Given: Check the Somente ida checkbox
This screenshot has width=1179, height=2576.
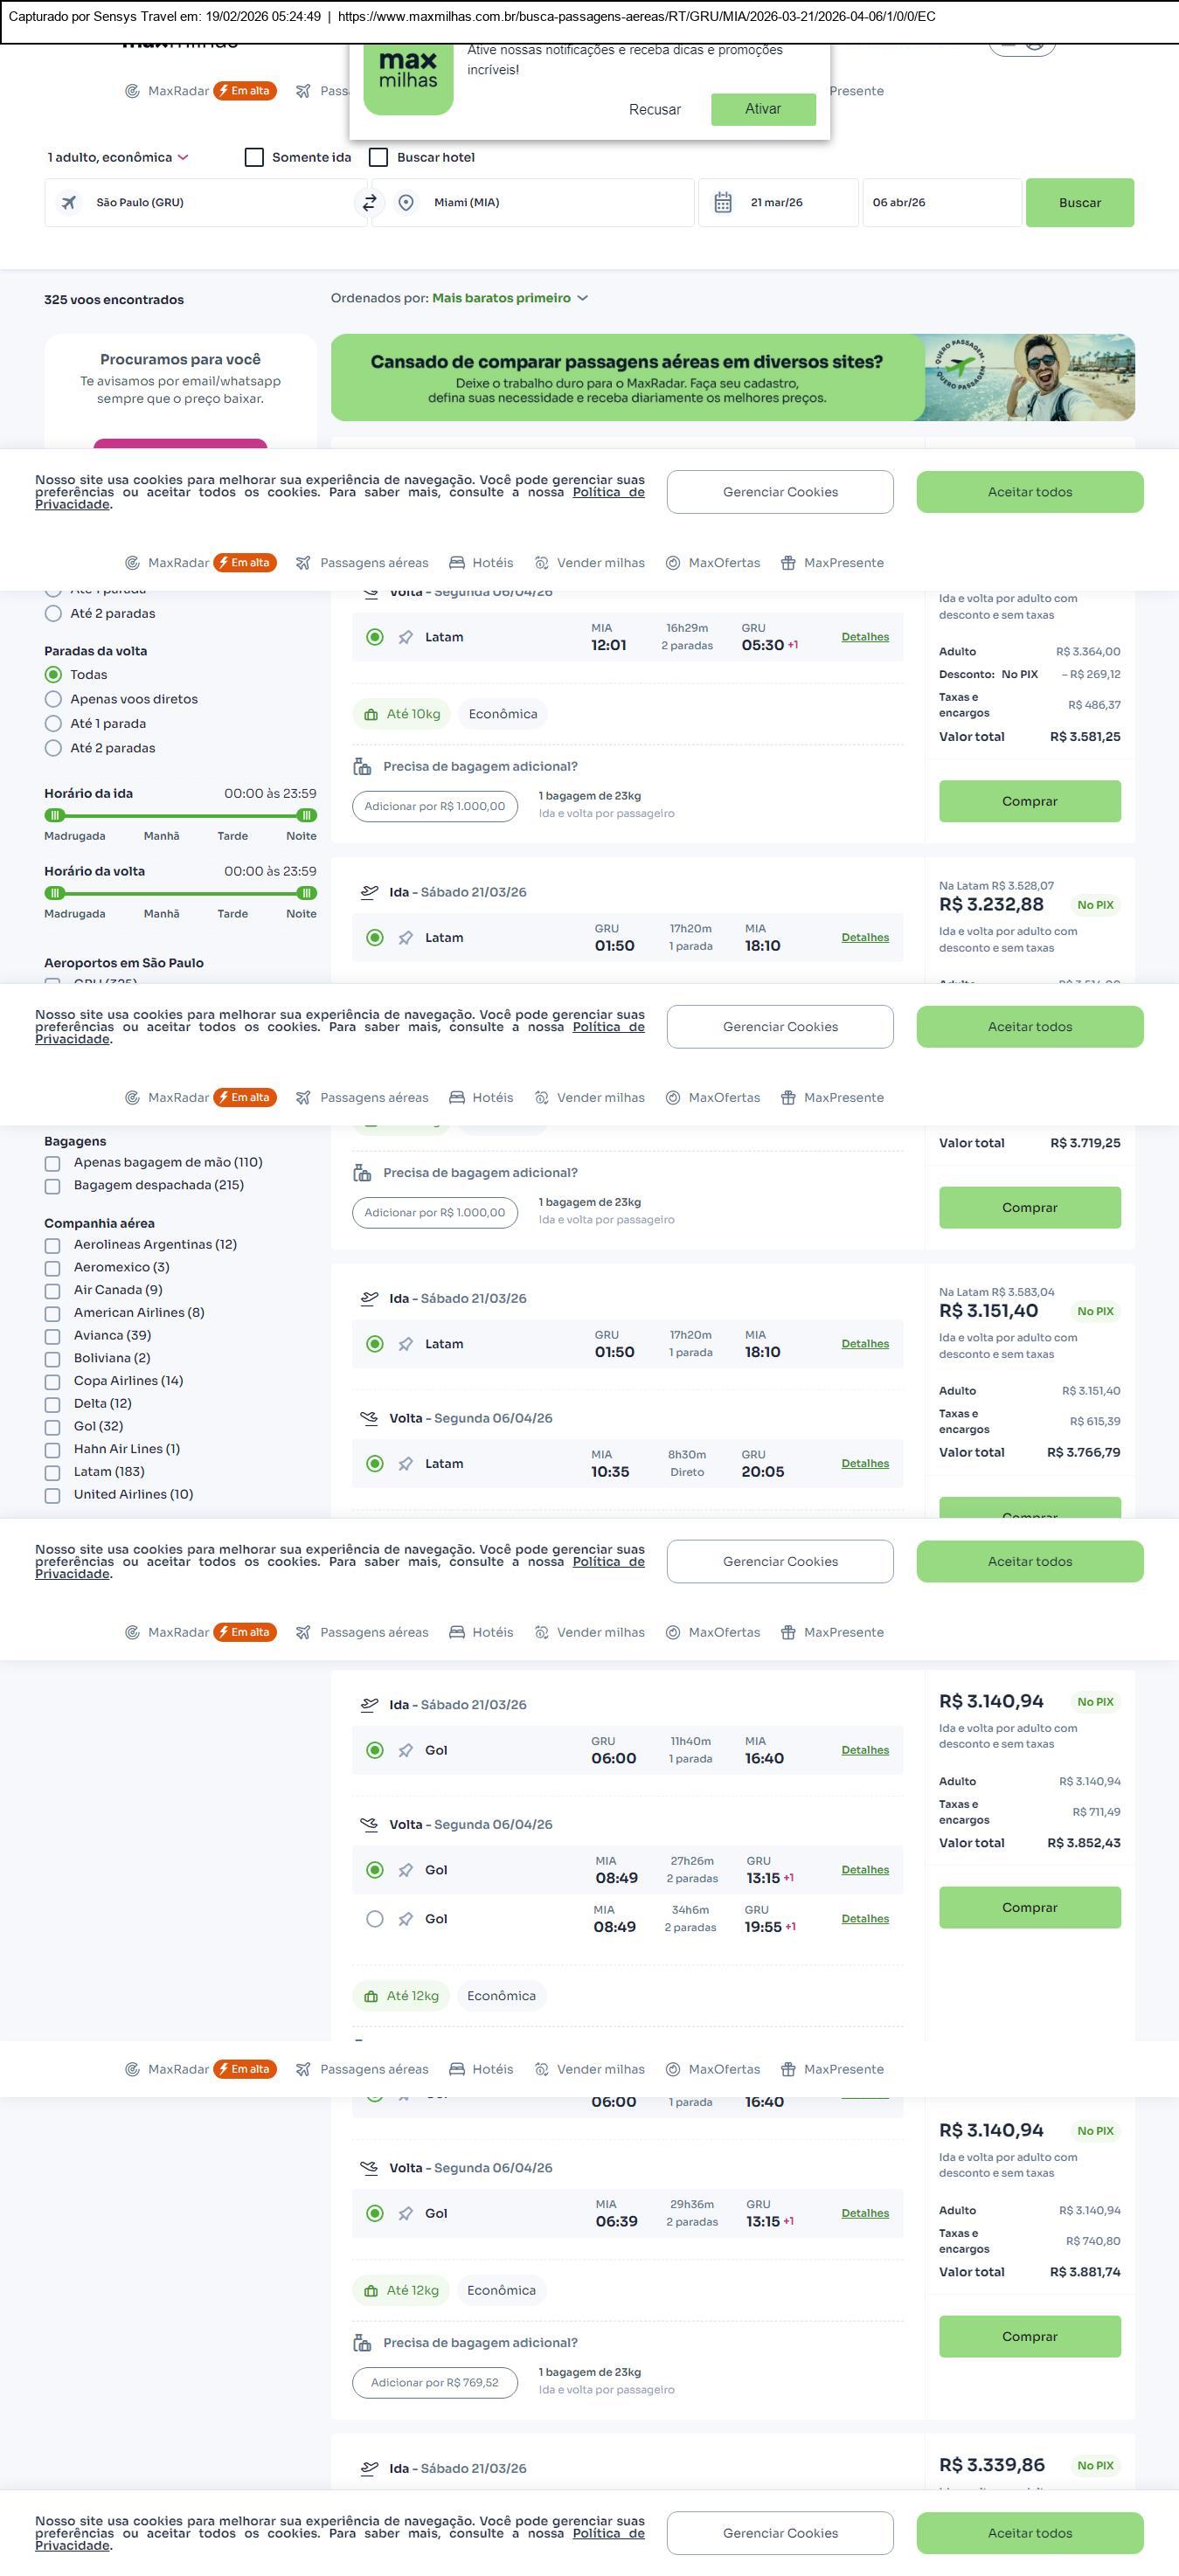Looking at the screenshot, I should (x=255, y=158).
